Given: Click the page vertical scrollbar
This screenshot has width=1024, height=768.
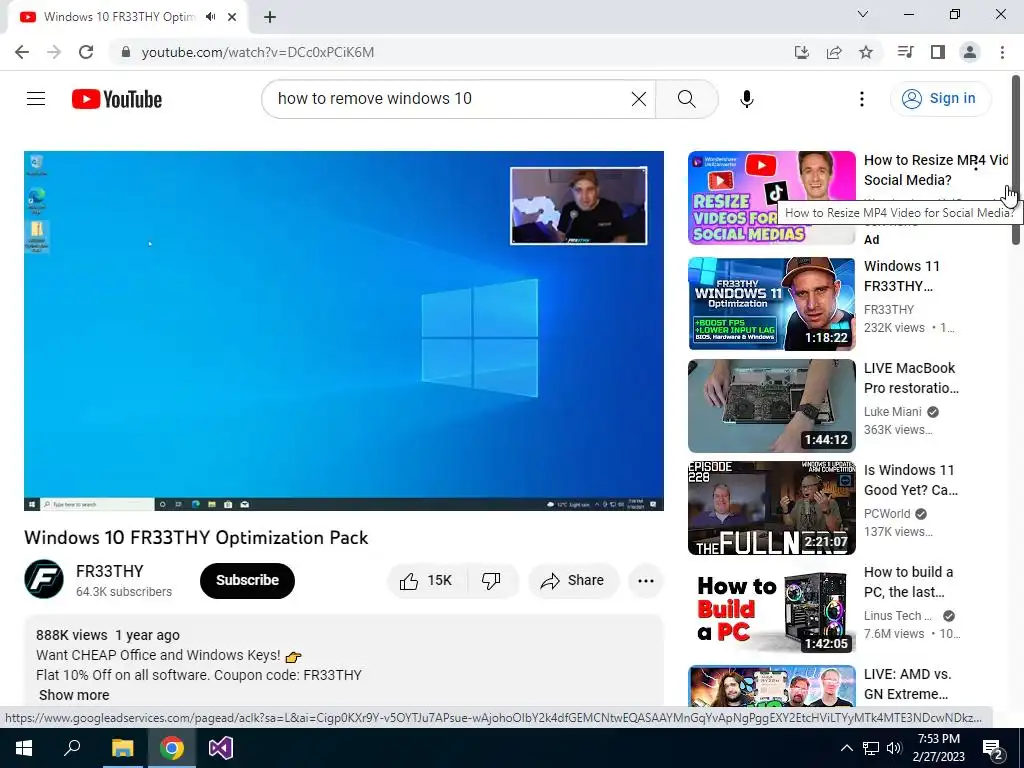Looking at the screenshot, I should (1016, 160).
